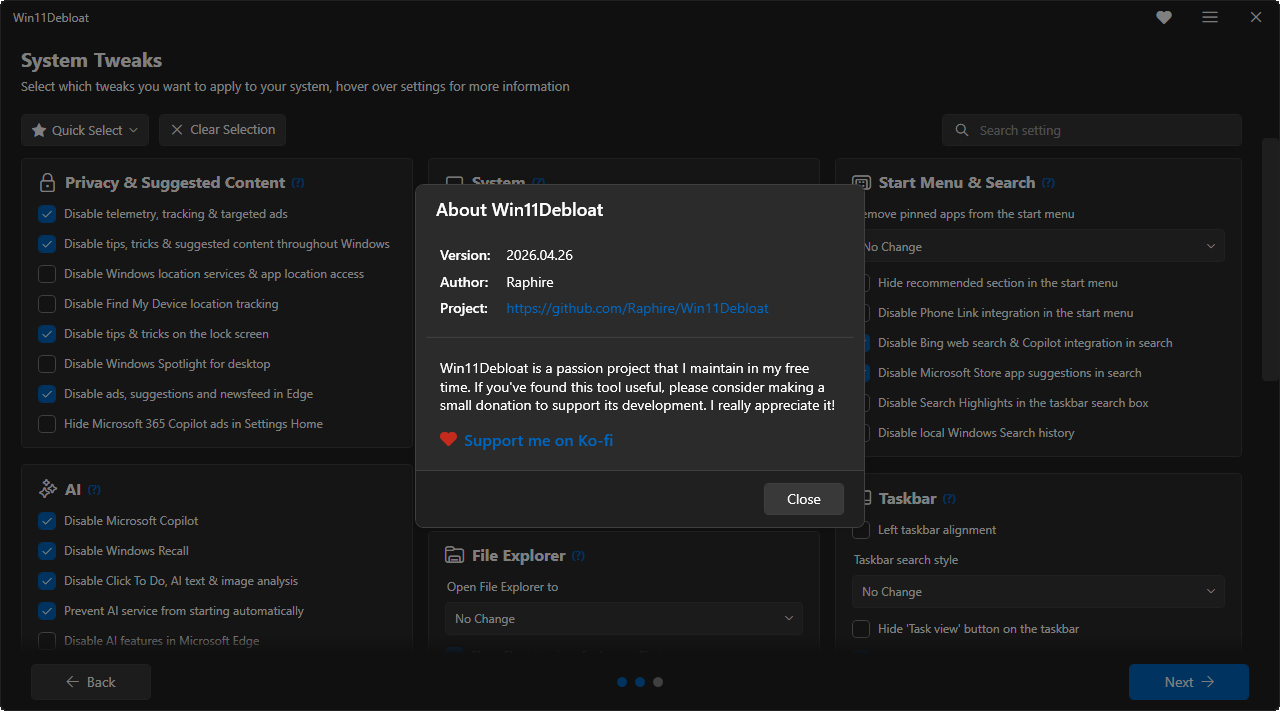The height and width of the screenshot is (711, 1280).
Task: Click the vertical scrollbar on the right
Action: [x=1270, y=260]
